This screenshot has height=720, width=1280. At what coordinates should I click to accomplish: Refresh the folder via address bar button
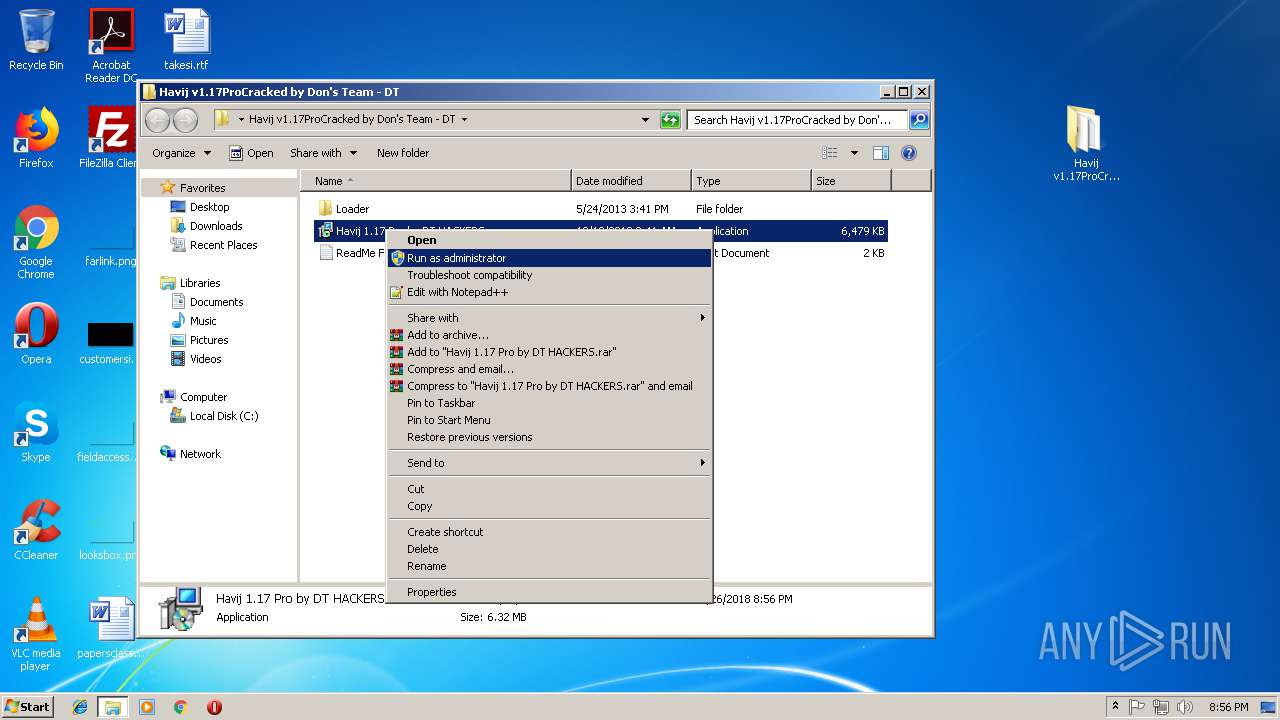click(670, 120)
